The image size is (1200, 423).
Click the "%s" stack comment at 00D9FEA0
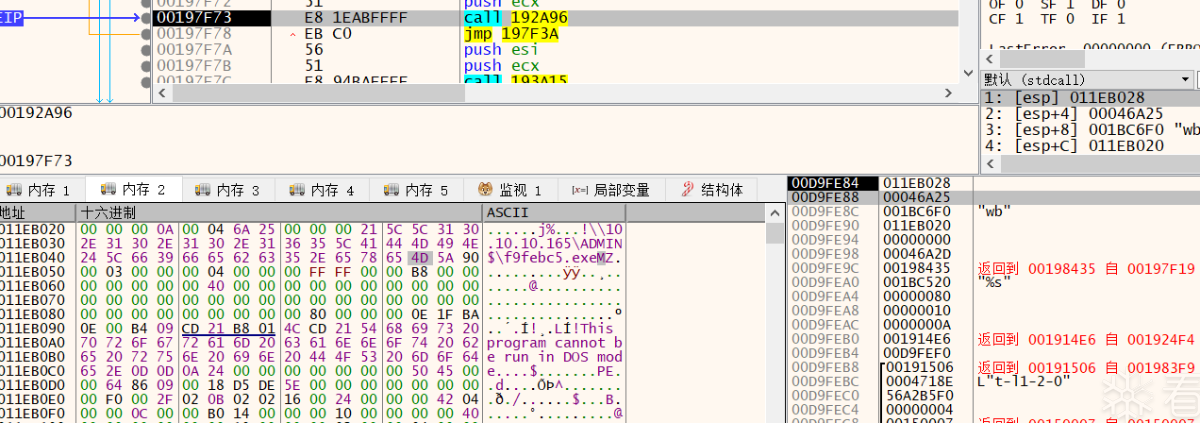994,282
